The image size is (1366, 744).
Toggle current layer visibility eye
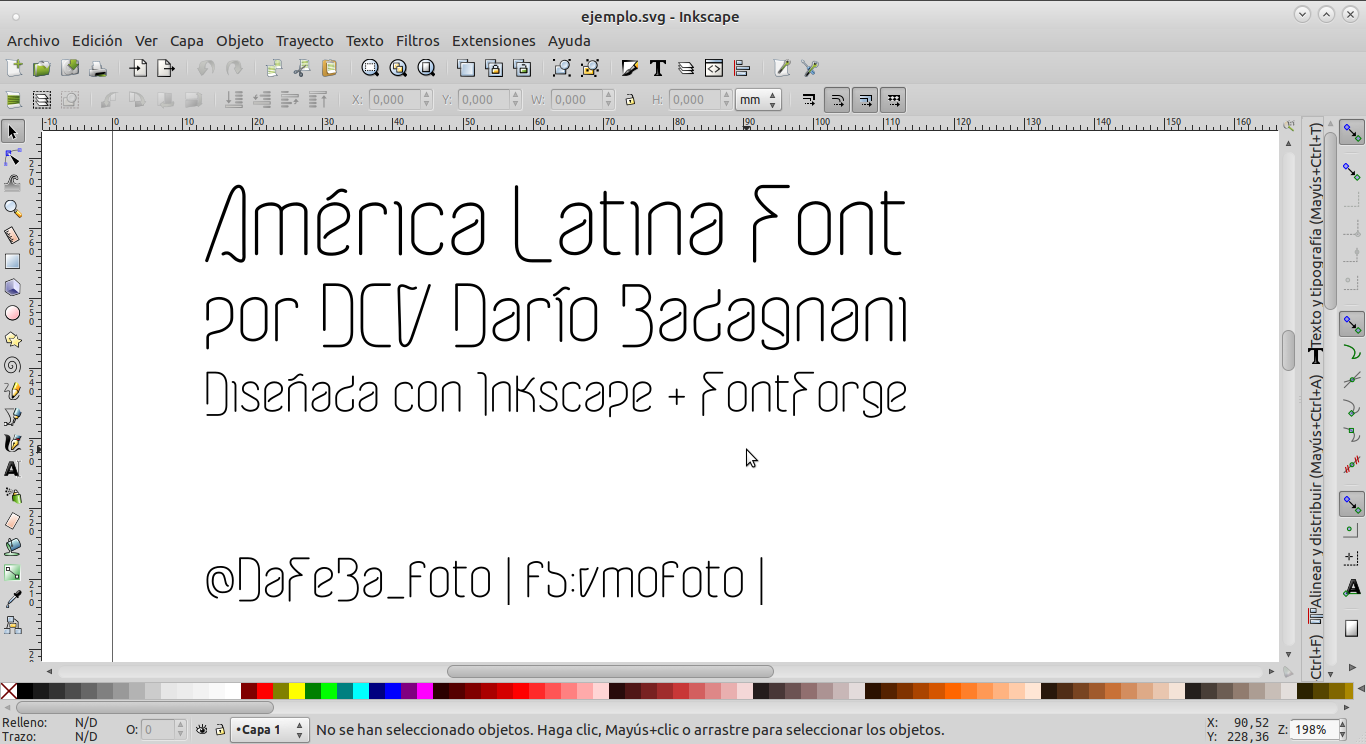(x=202, y=730)
